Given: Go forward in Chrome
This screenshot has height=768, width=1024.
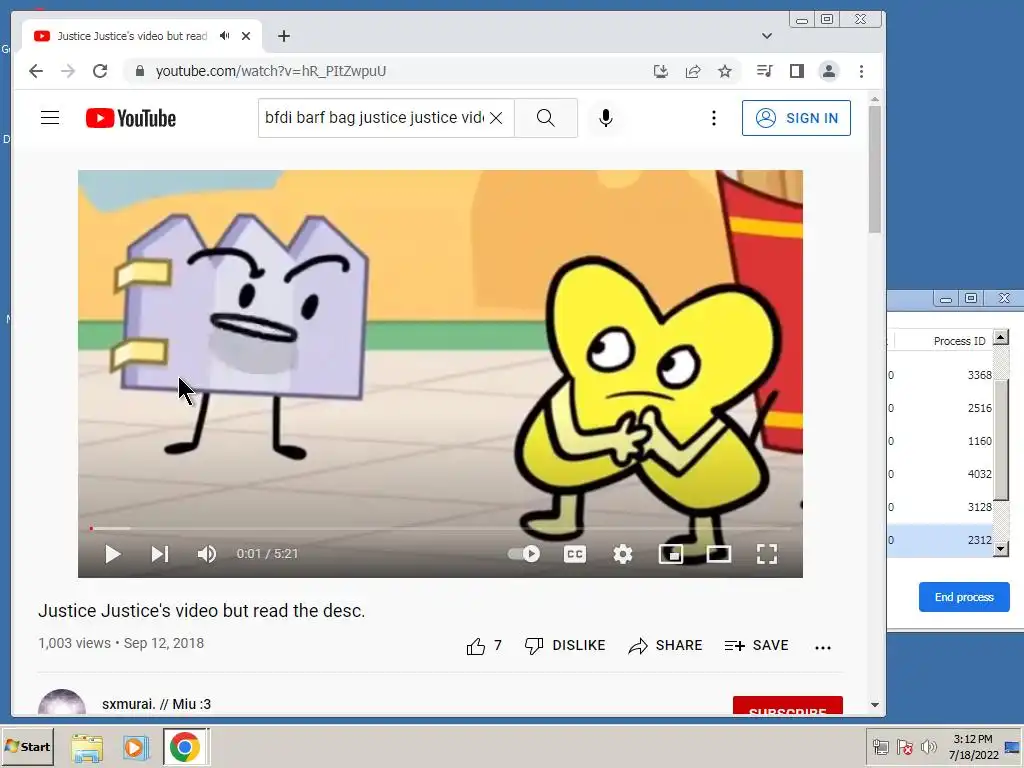Looking at the screenshot, I should point(68,71).
